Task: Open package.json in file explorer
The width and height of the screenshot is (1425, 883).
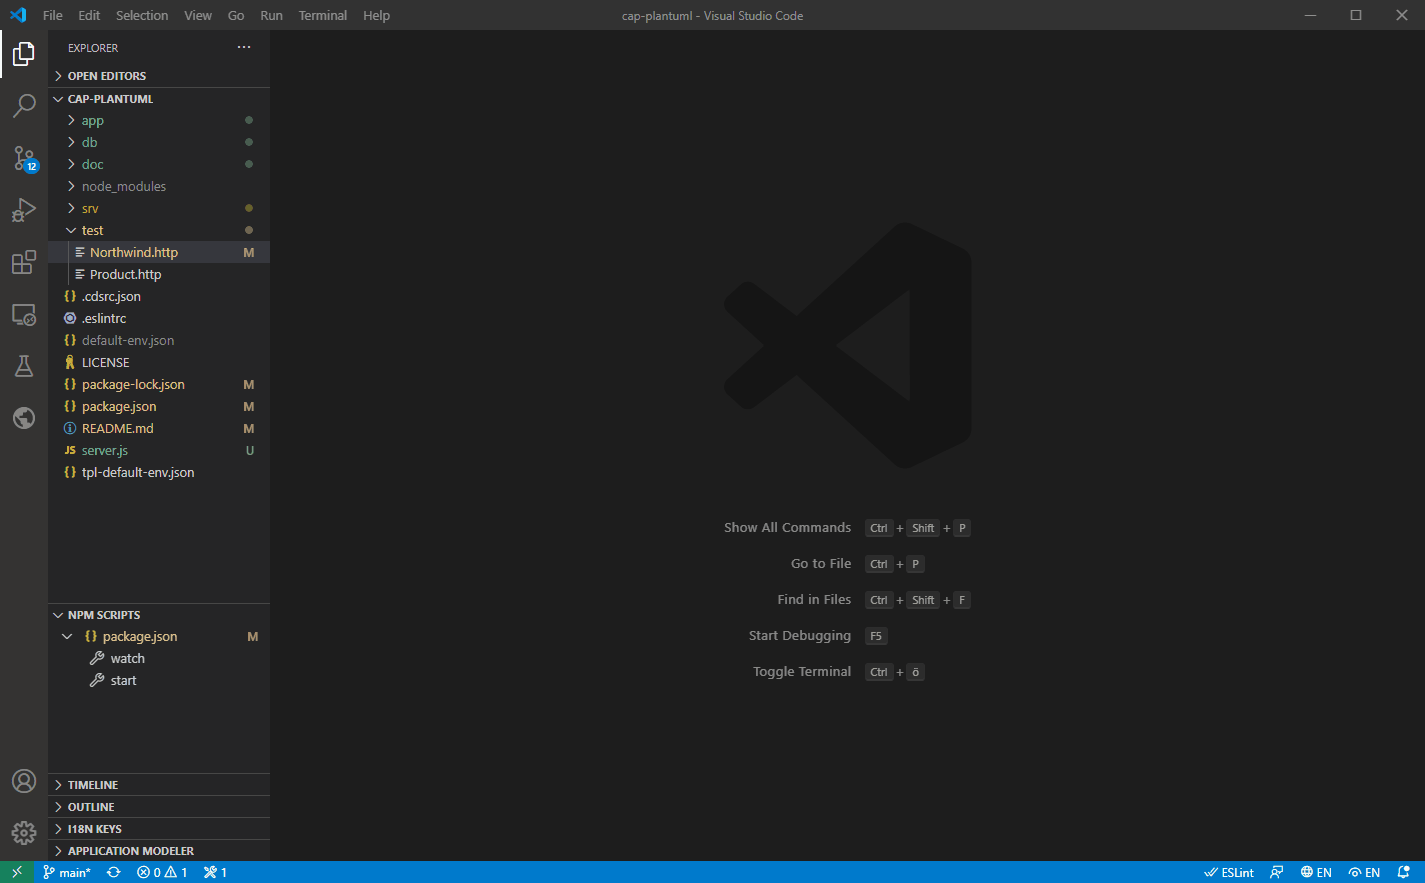Action: (x=159, y=406)
